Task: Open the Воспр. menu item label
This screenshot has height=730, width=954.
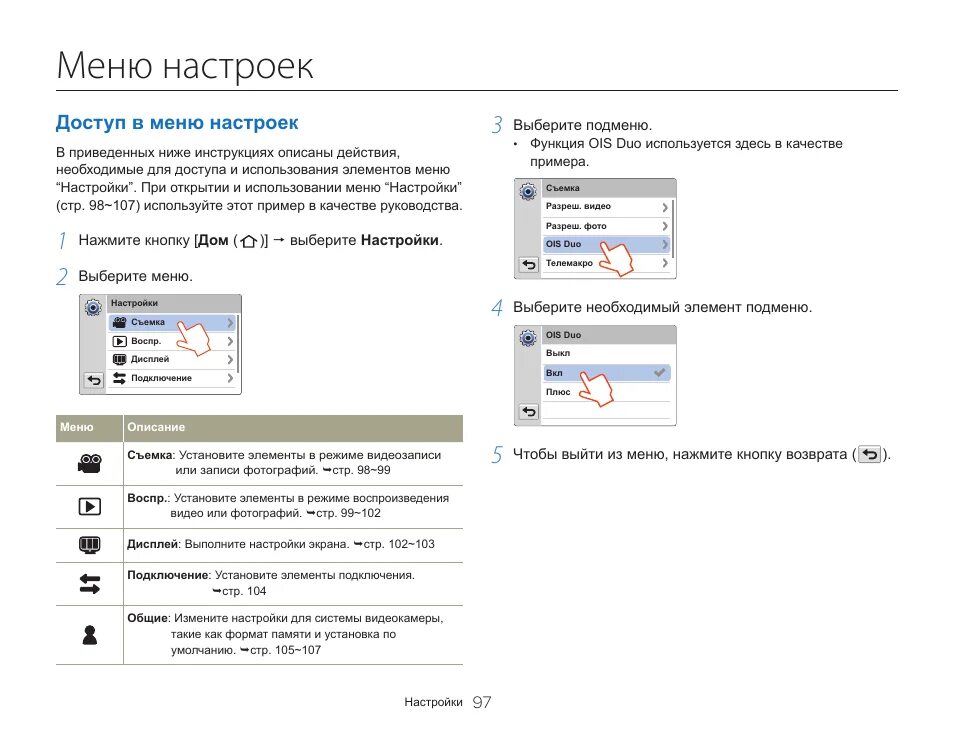Action: (146, 341)
